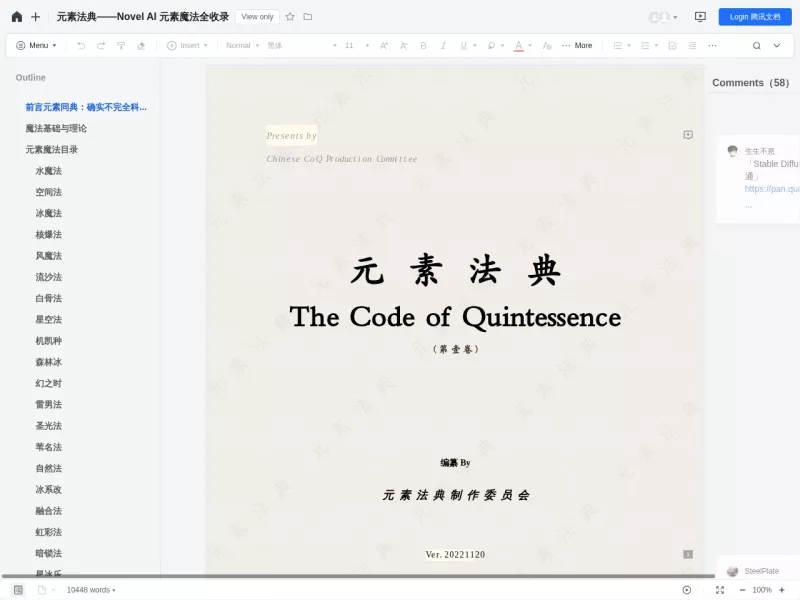This screenshot has width=800, height=600.
Task: Jump to 冰魔法 outline entry
Action: (48, 213)
